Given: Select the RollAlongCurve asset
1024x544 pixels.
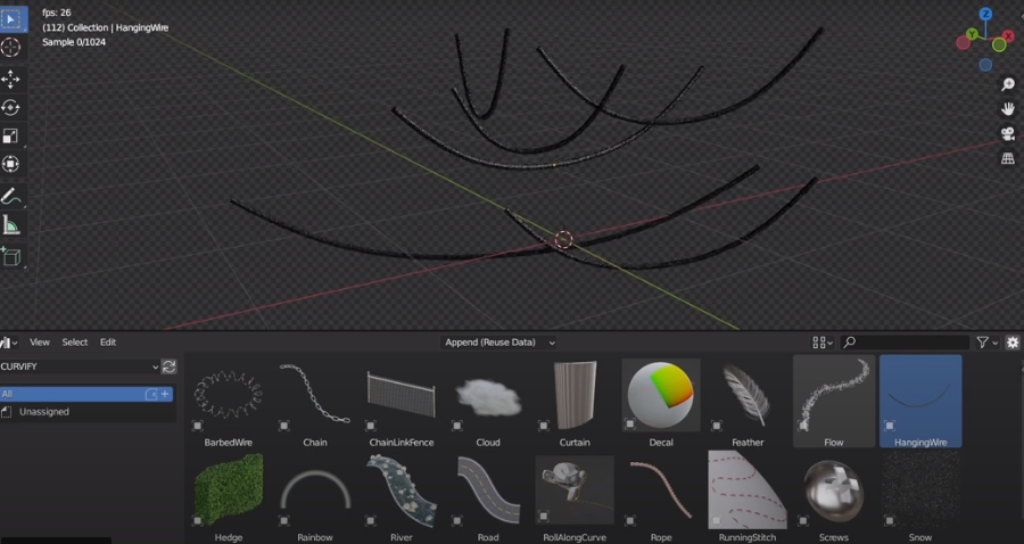Looking at the screenshot, I should pos(575,498).
